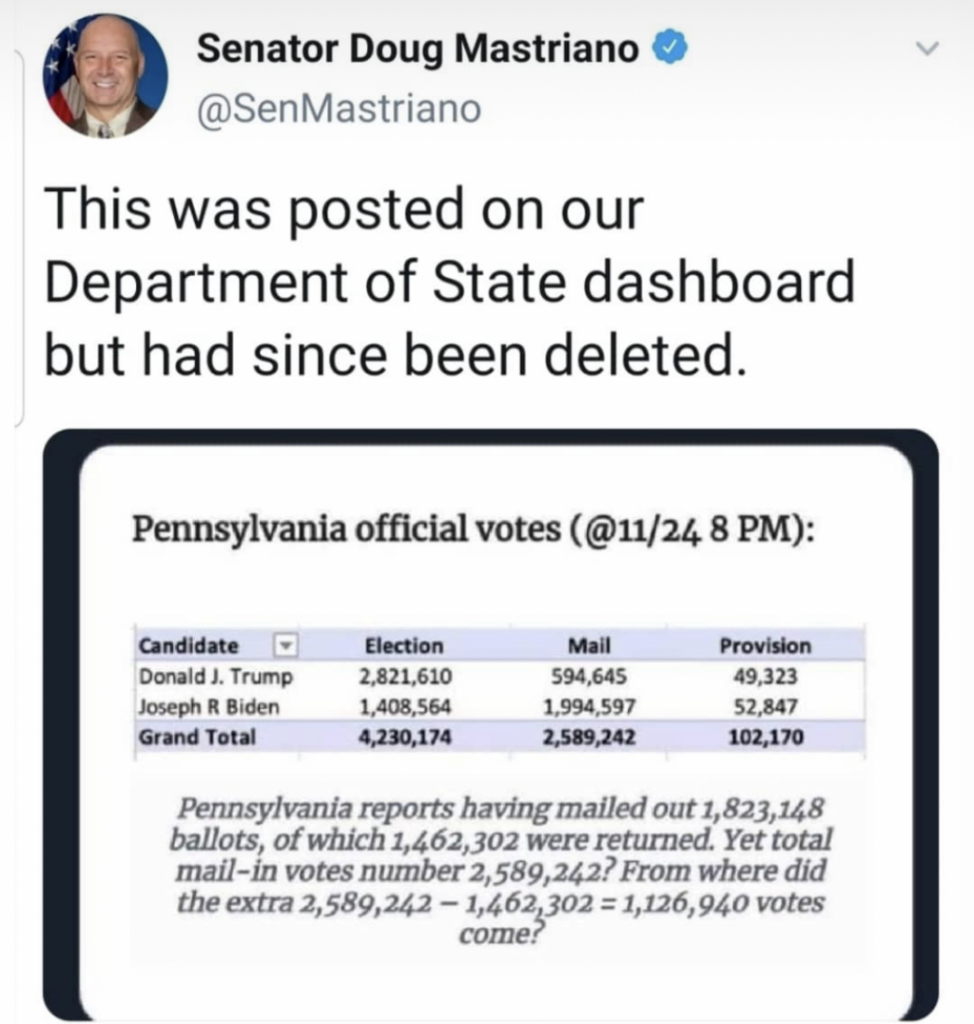Open the tweet author's profile avatar
This screenshot has width=974, height=1024.
pos(105,76)
